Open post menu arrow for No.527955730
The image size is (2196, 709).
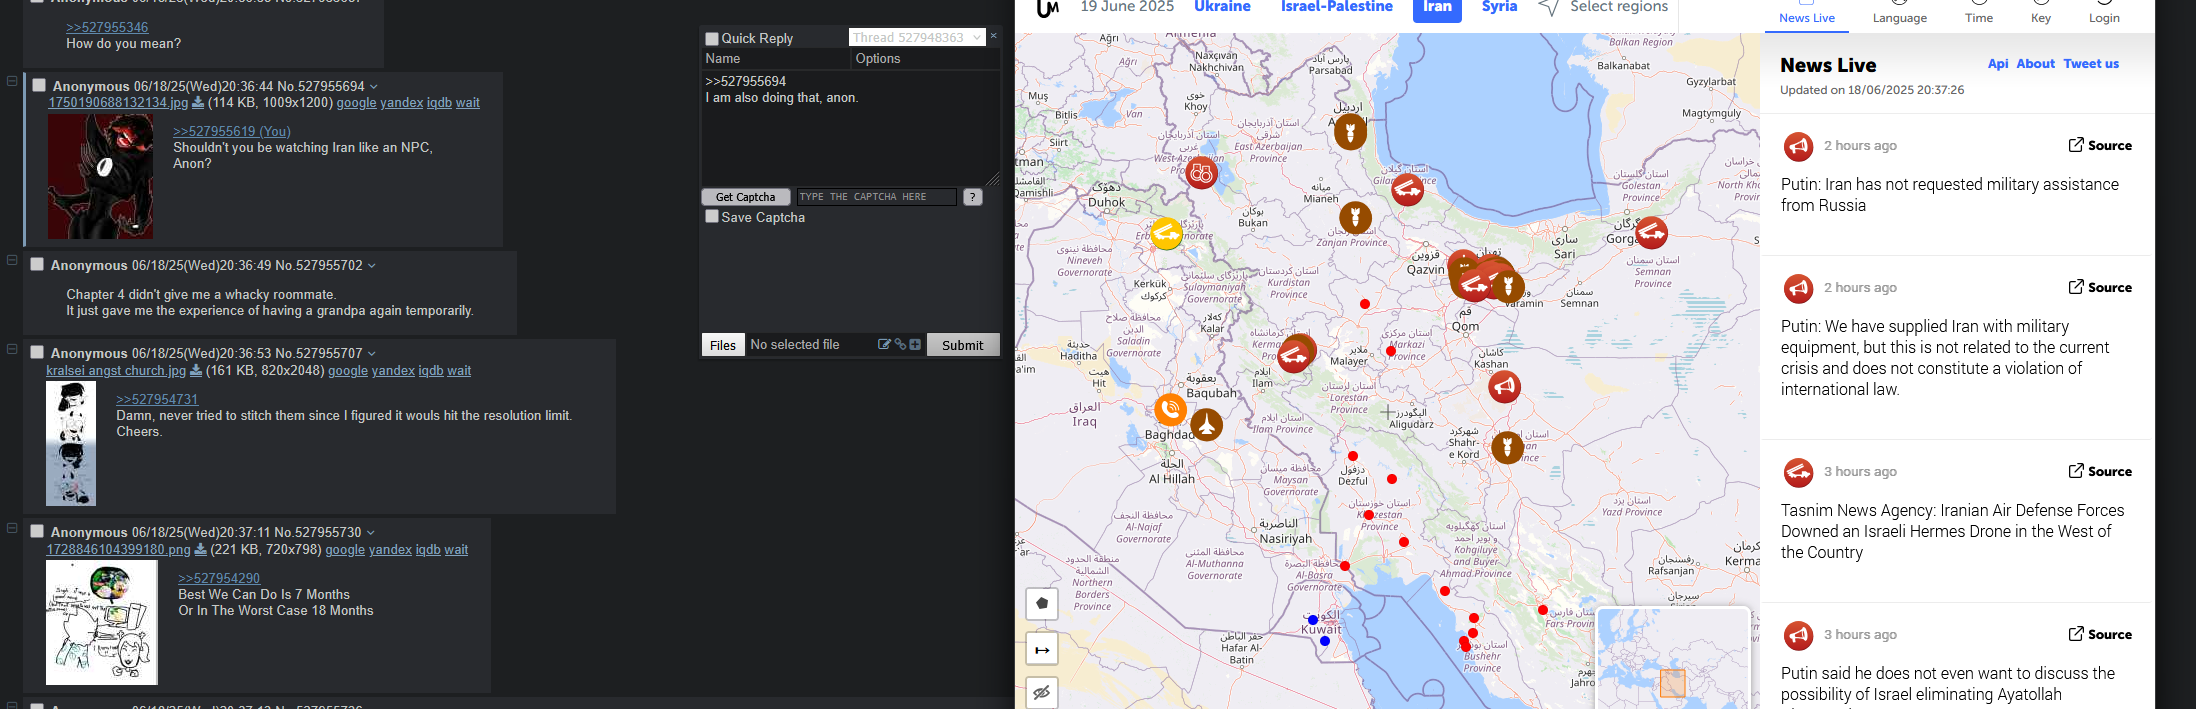(x=371, y=533)
